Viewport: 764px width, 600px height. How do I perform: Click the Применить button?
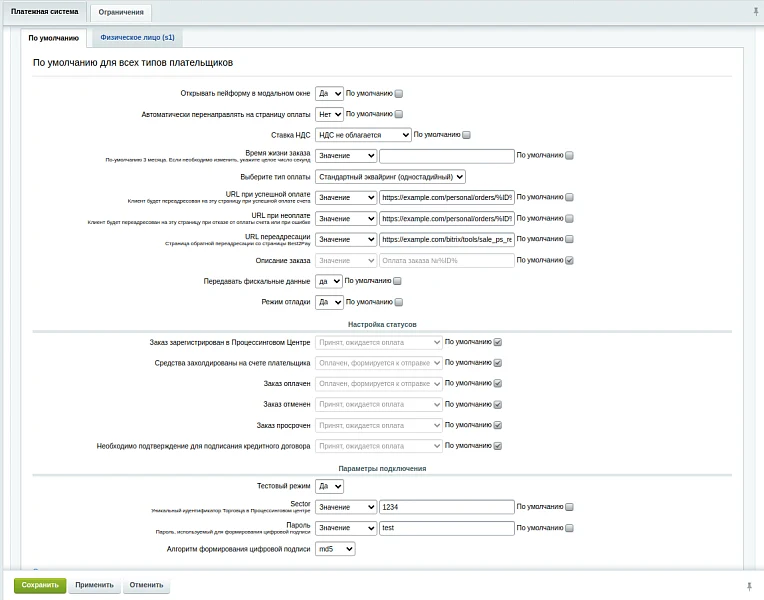coord(95,585)
